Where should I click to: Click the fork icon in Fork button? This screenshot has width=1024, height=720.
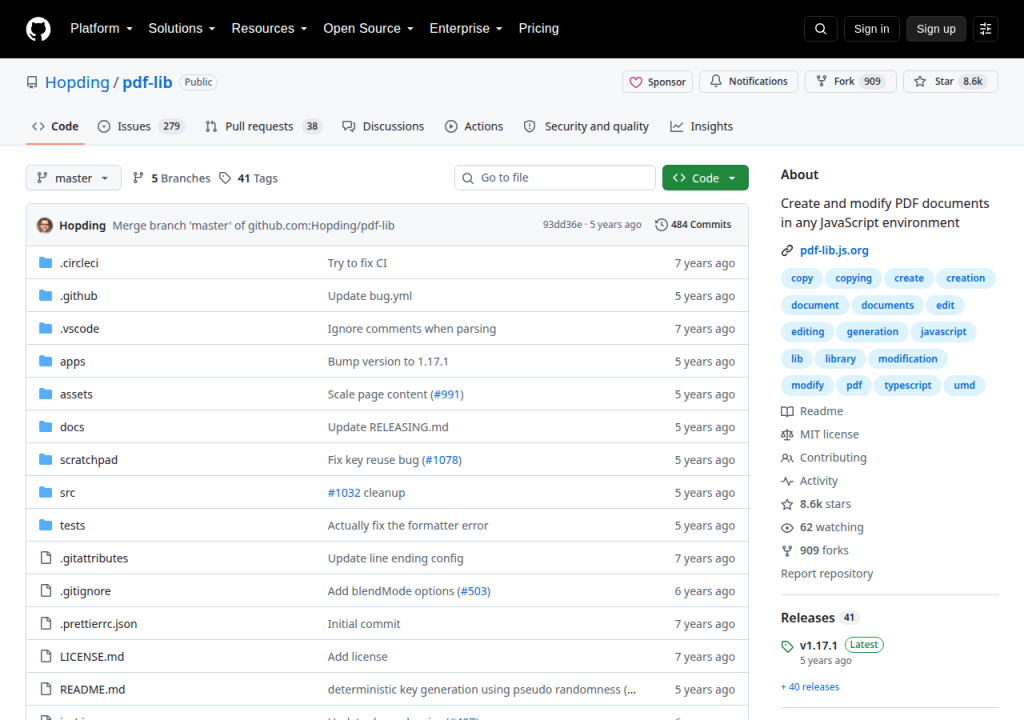tap(822, 81)
